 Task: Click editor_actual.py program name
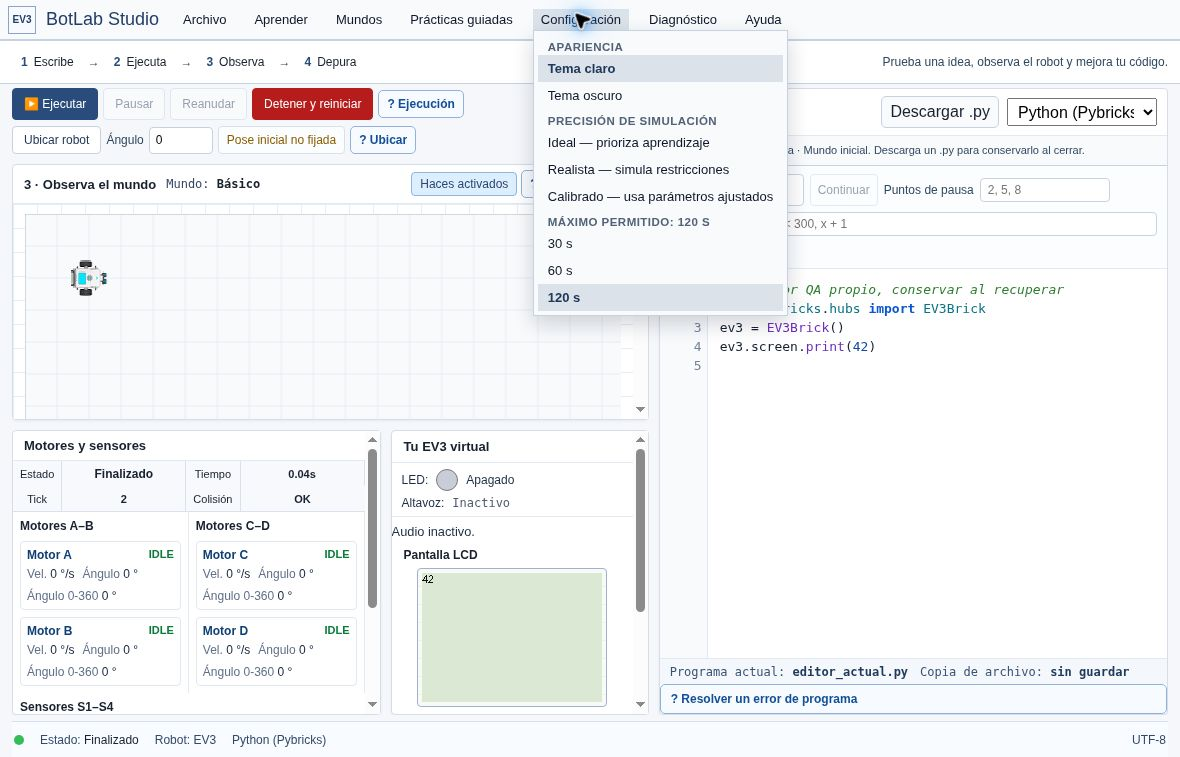coord(850,672)
